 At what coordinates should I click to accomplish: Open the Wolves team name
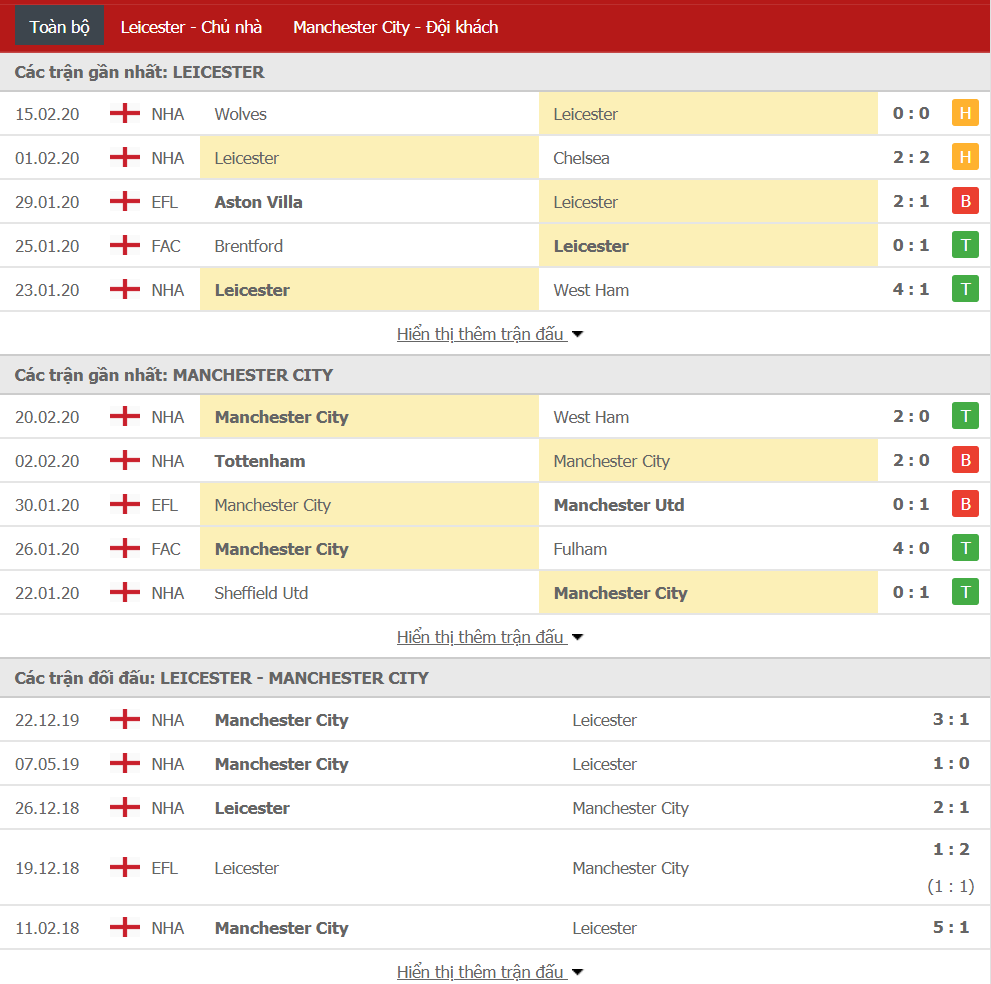pyautogui.click(x=240, y=114)
